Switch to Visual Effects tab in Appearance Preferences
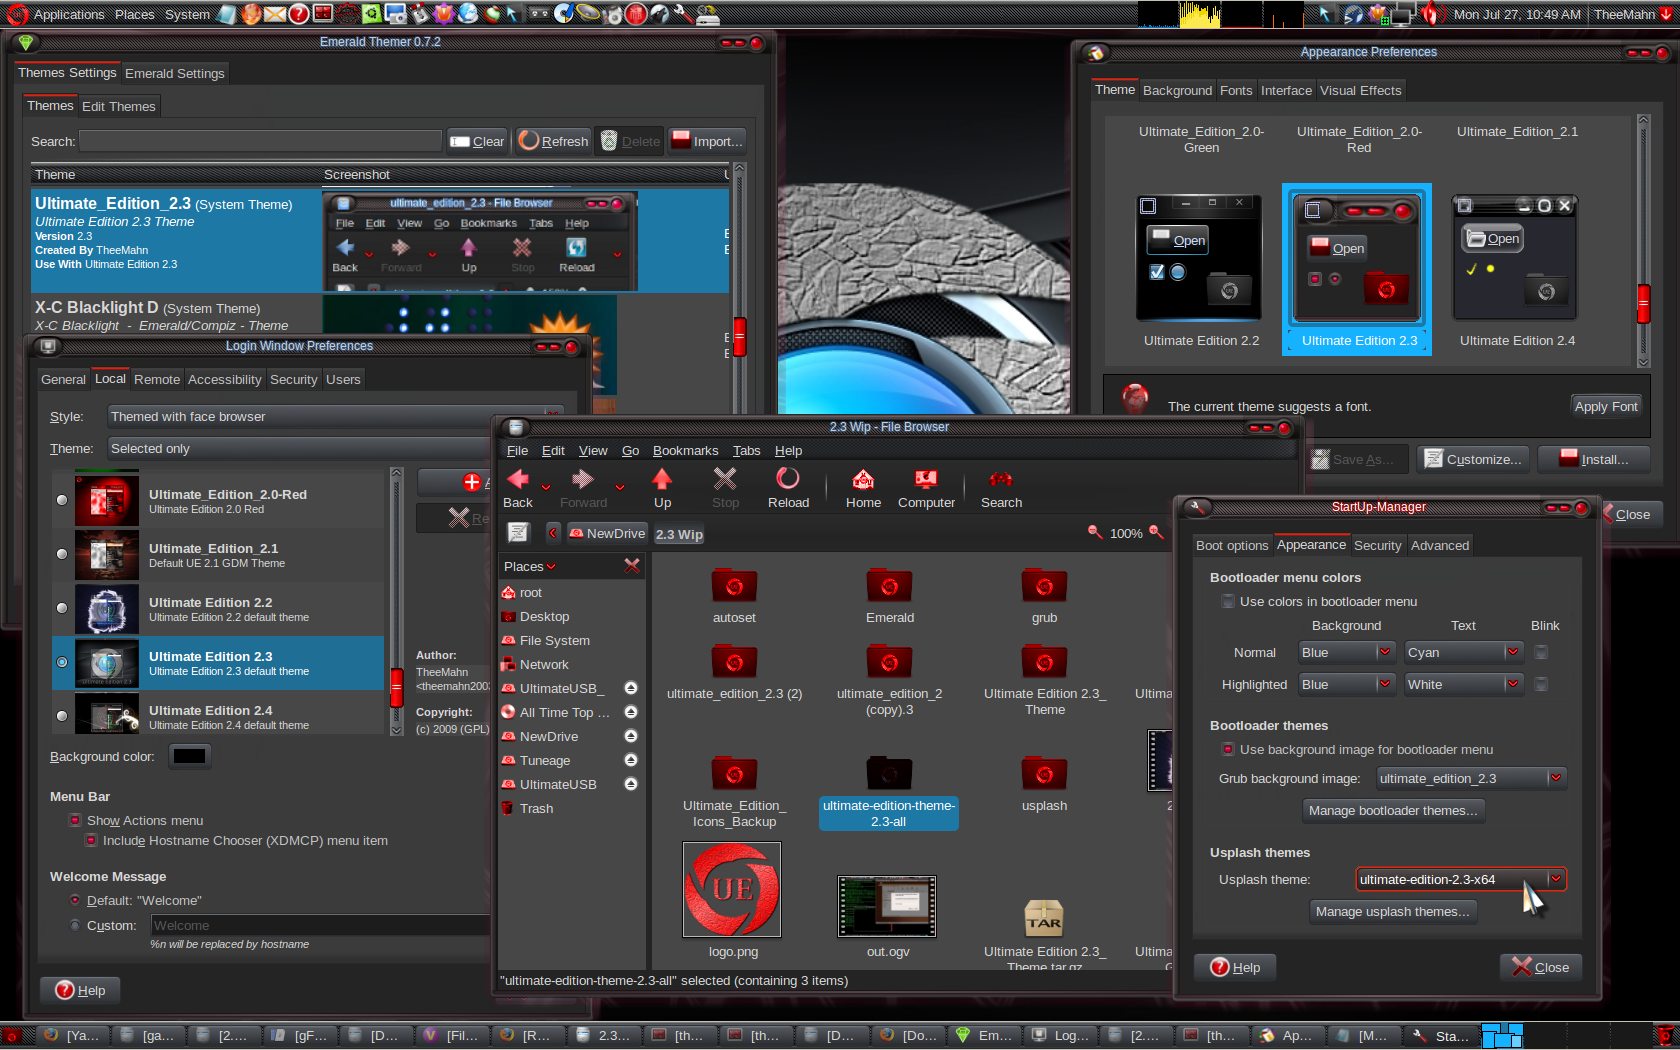1680x1050 pixels. tap(1360, 90)
